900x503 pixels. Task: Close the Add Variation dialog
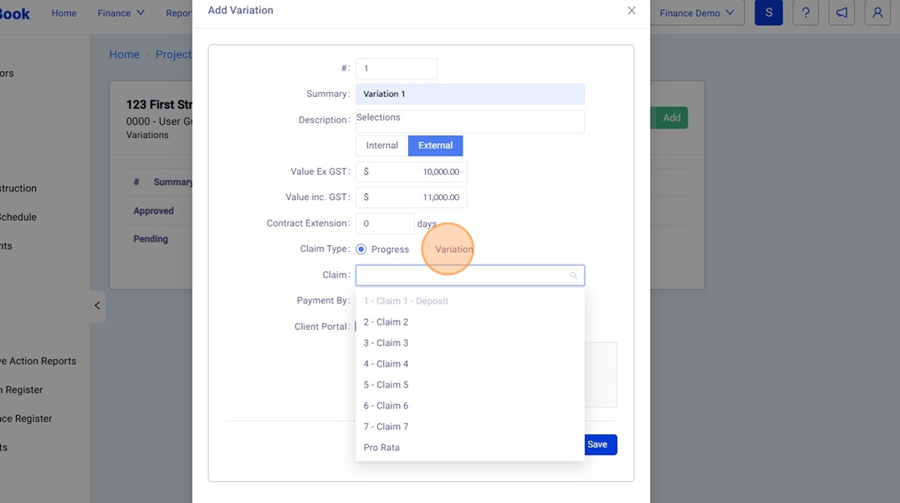click(x=631, y=11)
